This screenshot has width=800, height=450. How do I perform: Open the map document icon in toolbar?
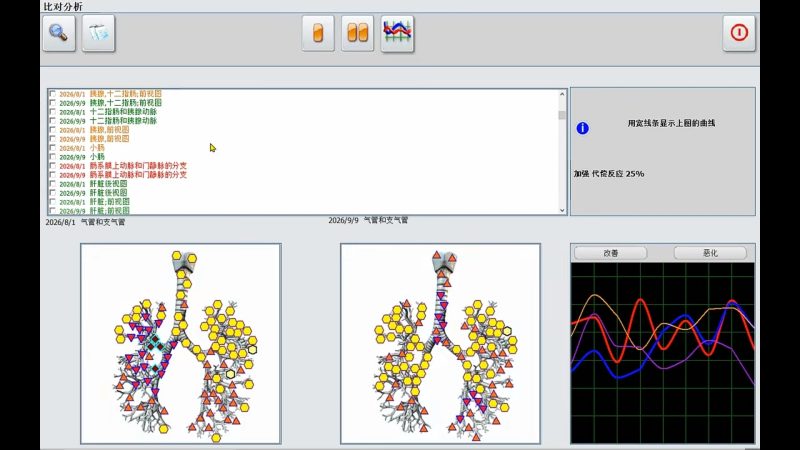click(98, 33)
